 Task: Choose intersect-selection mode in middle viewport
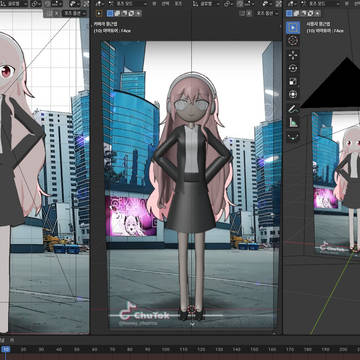[138, 13]
